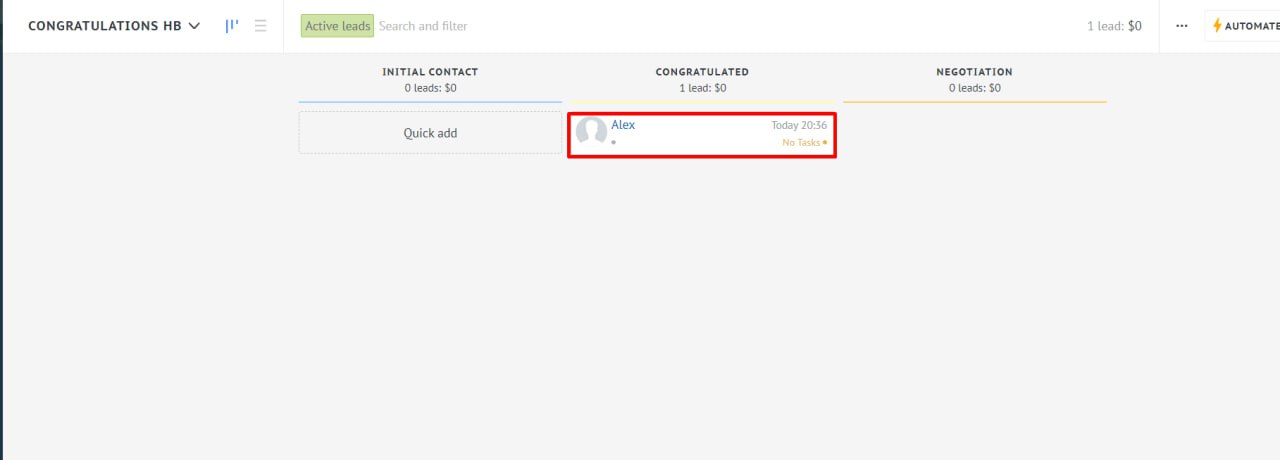The image size is (1280, 460).
Task: Select the Initial Contact stage header
Action: 430,72
